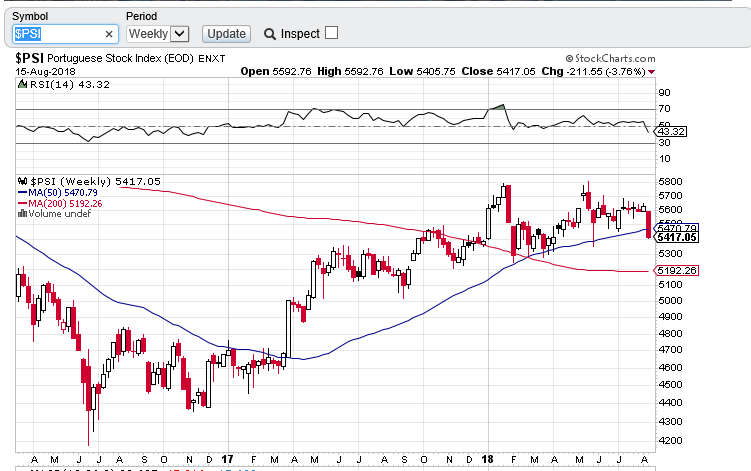This screenshot has width=751, height=471.
Task: Click the Close 5417.05 value
Action: point(498,71)
